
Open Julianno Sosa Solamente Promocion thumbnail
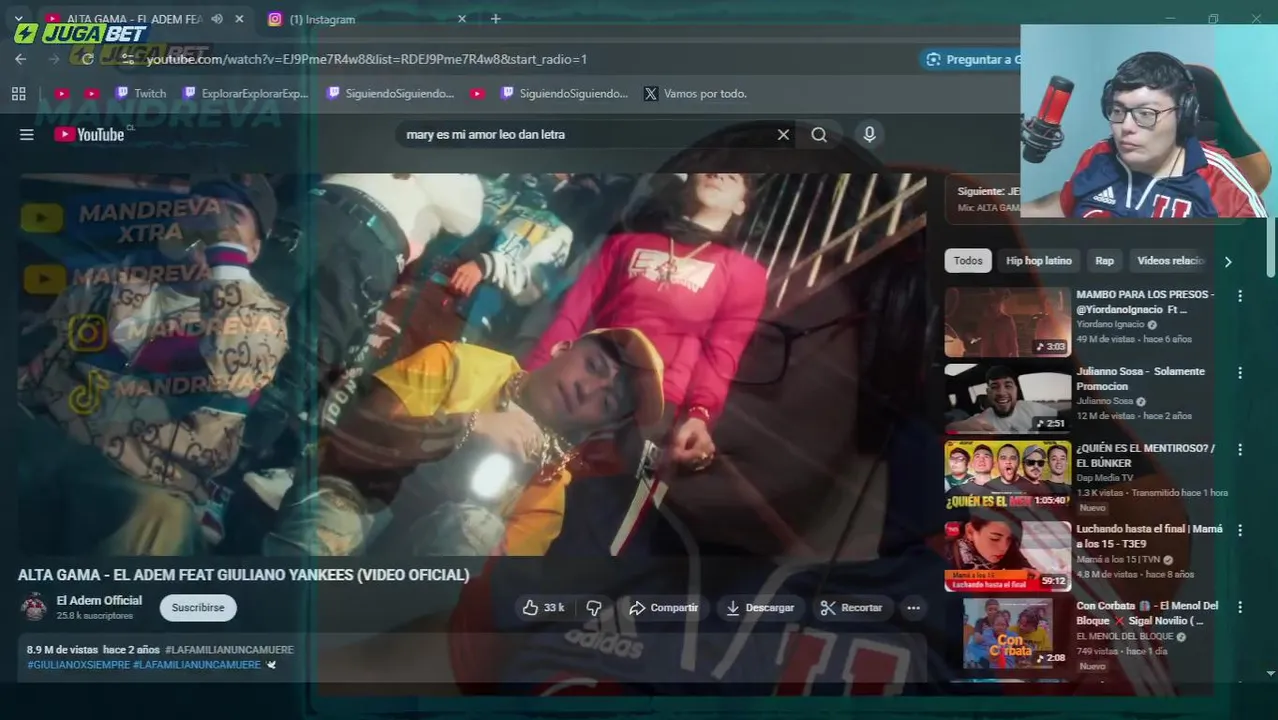click(1008, 398)
